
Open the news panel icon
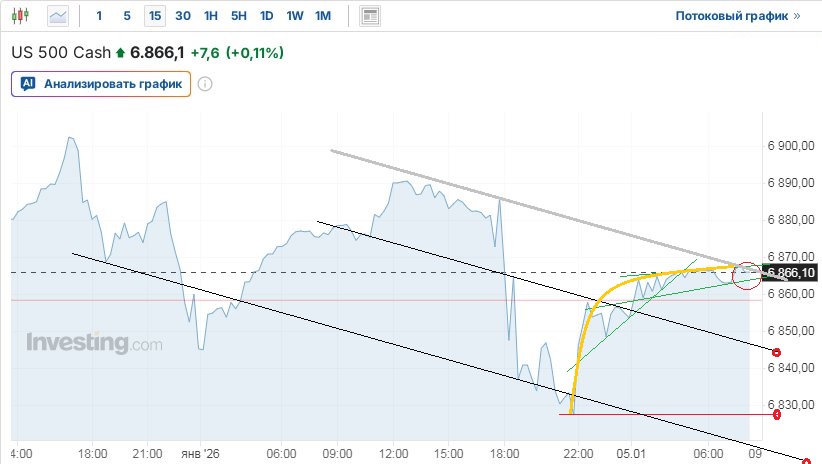click(x=370, y=16)
